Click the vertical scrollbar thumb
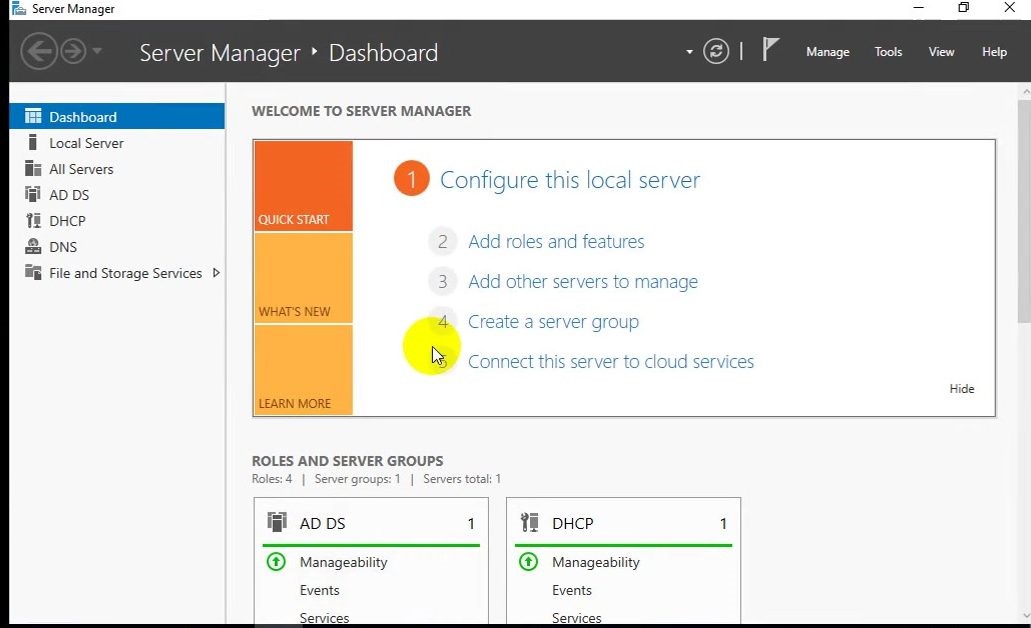1031x628 pixels. tap(1024, 211)
